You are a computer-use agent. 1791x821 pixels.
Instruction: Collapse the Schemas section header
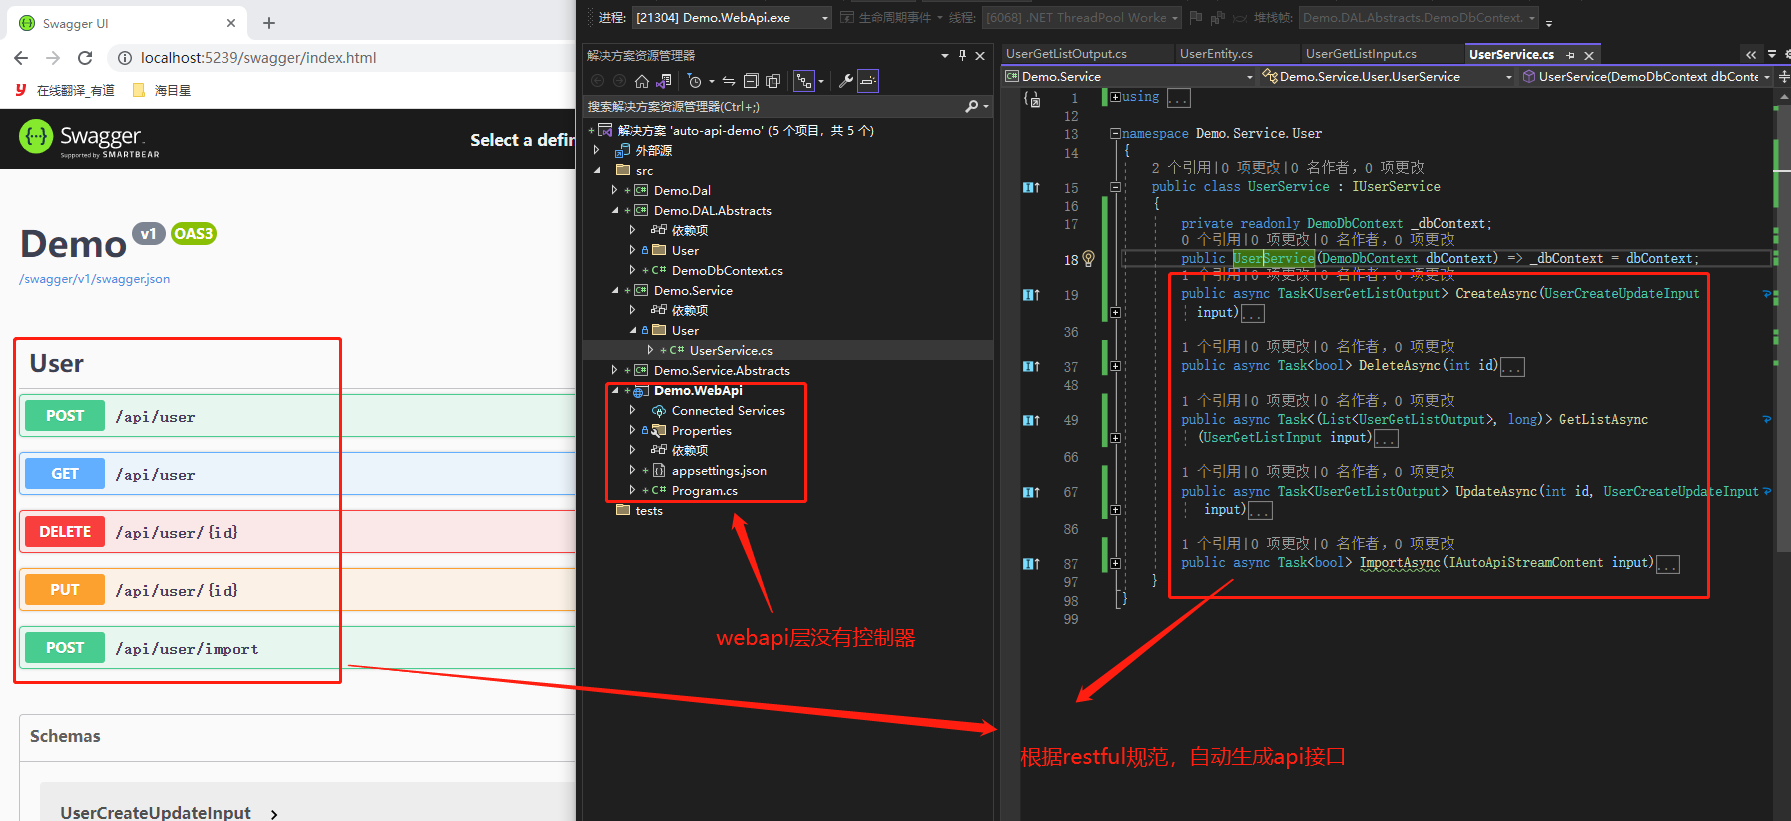click(65, 736)
